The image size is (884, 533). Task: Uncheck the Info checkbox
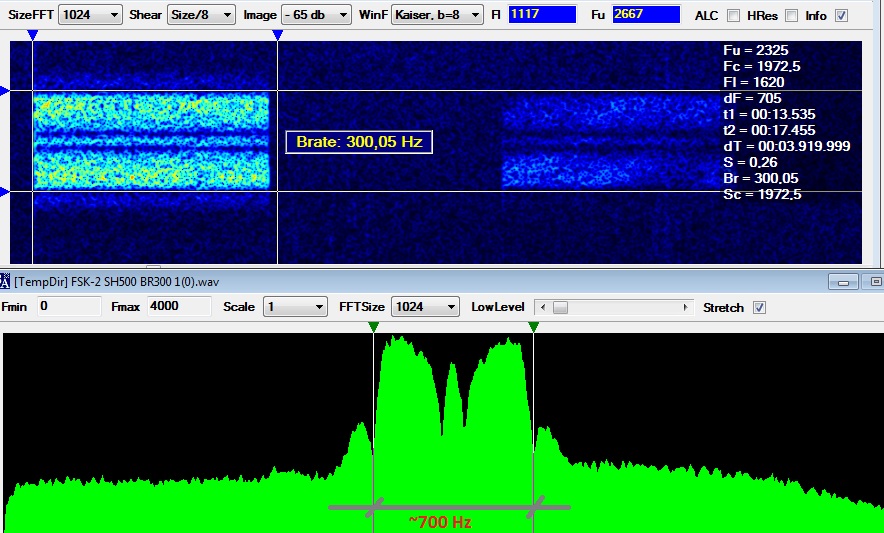coord(841,16)
